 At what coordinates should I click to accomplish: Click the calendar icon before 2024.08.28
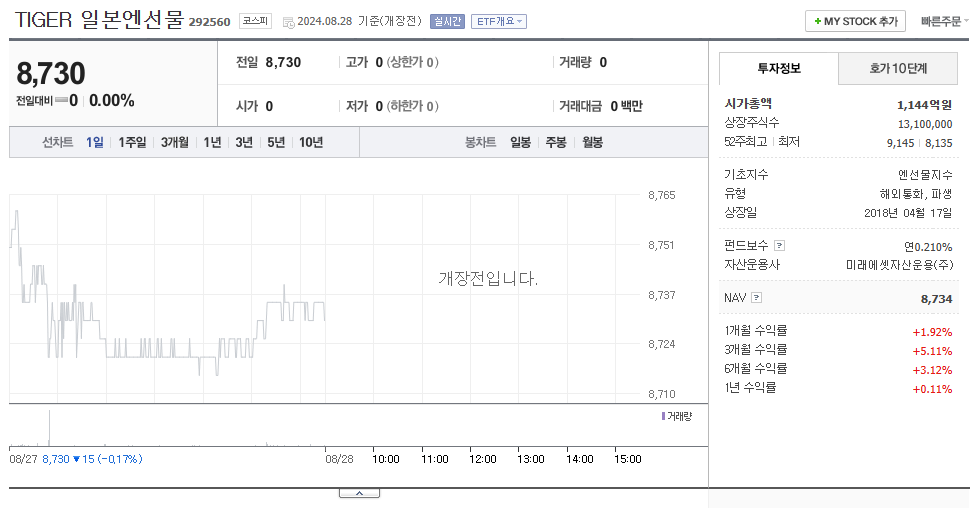(x=288, y=22)
